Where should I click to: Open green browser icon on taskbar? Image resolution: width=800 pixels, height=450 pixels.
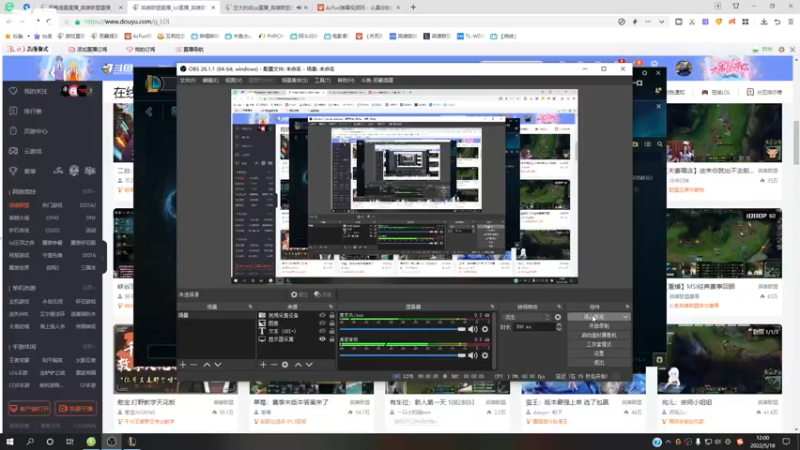[x=91, y=441]
